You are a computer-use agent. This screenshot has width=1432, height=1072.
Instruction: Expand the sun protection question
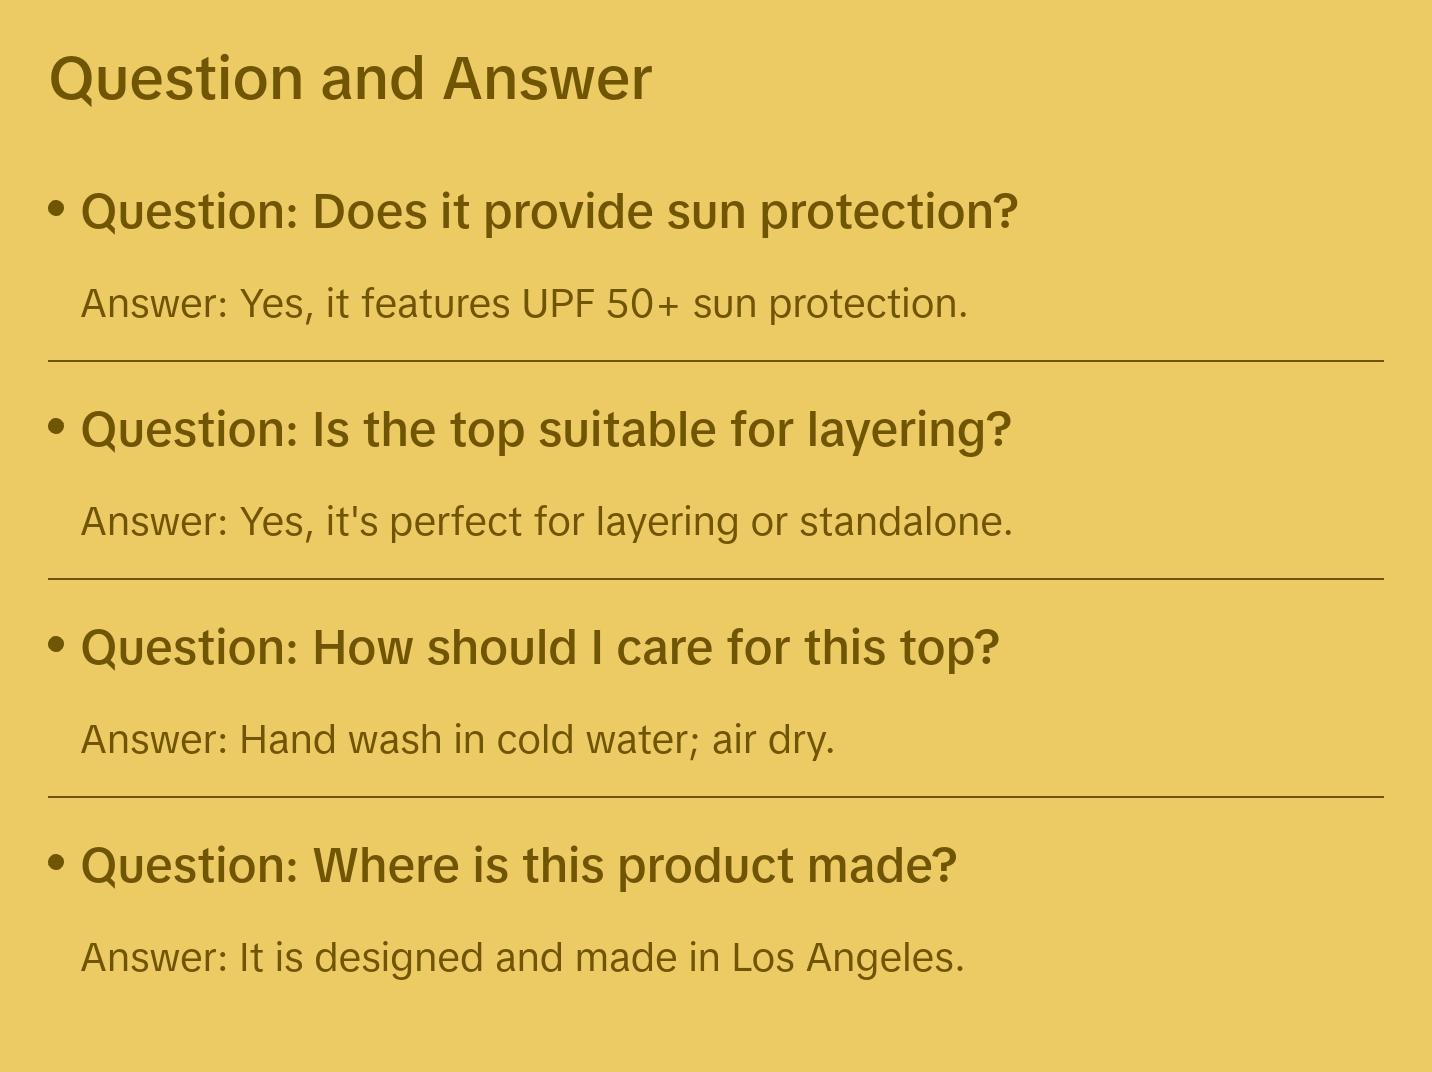pos(549,212)
